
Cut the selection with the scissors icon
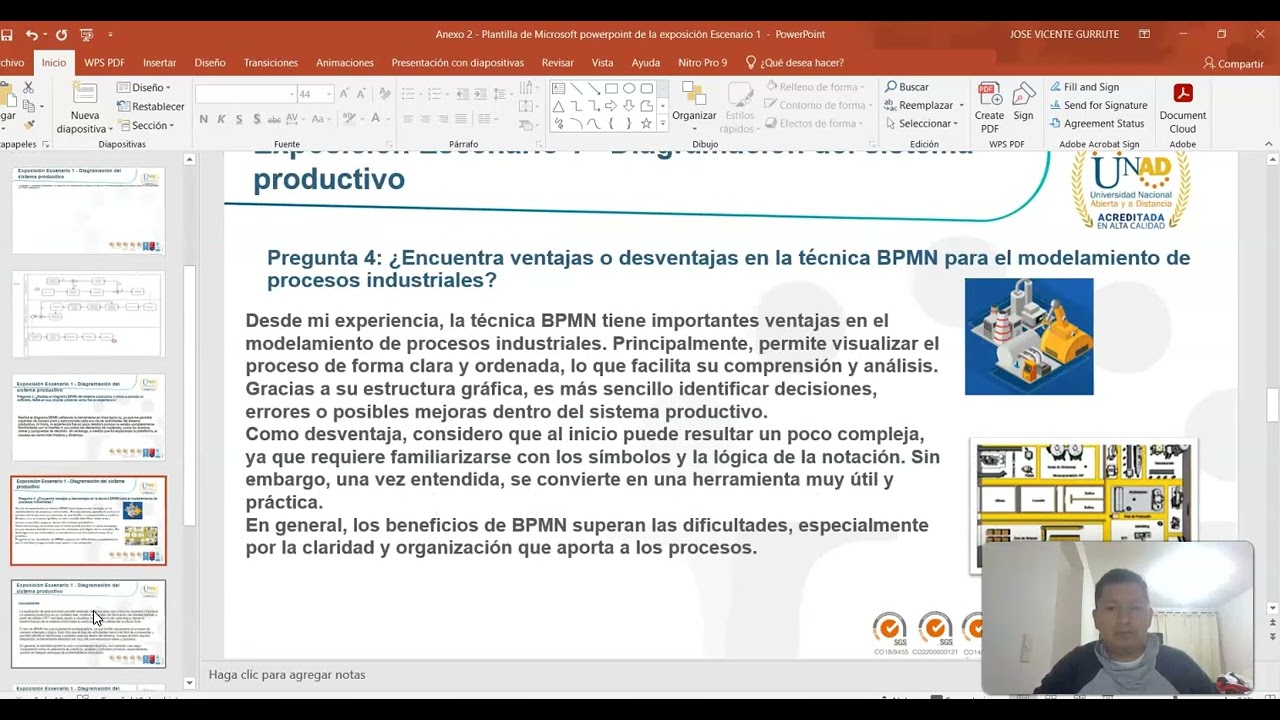click(28, 88)
